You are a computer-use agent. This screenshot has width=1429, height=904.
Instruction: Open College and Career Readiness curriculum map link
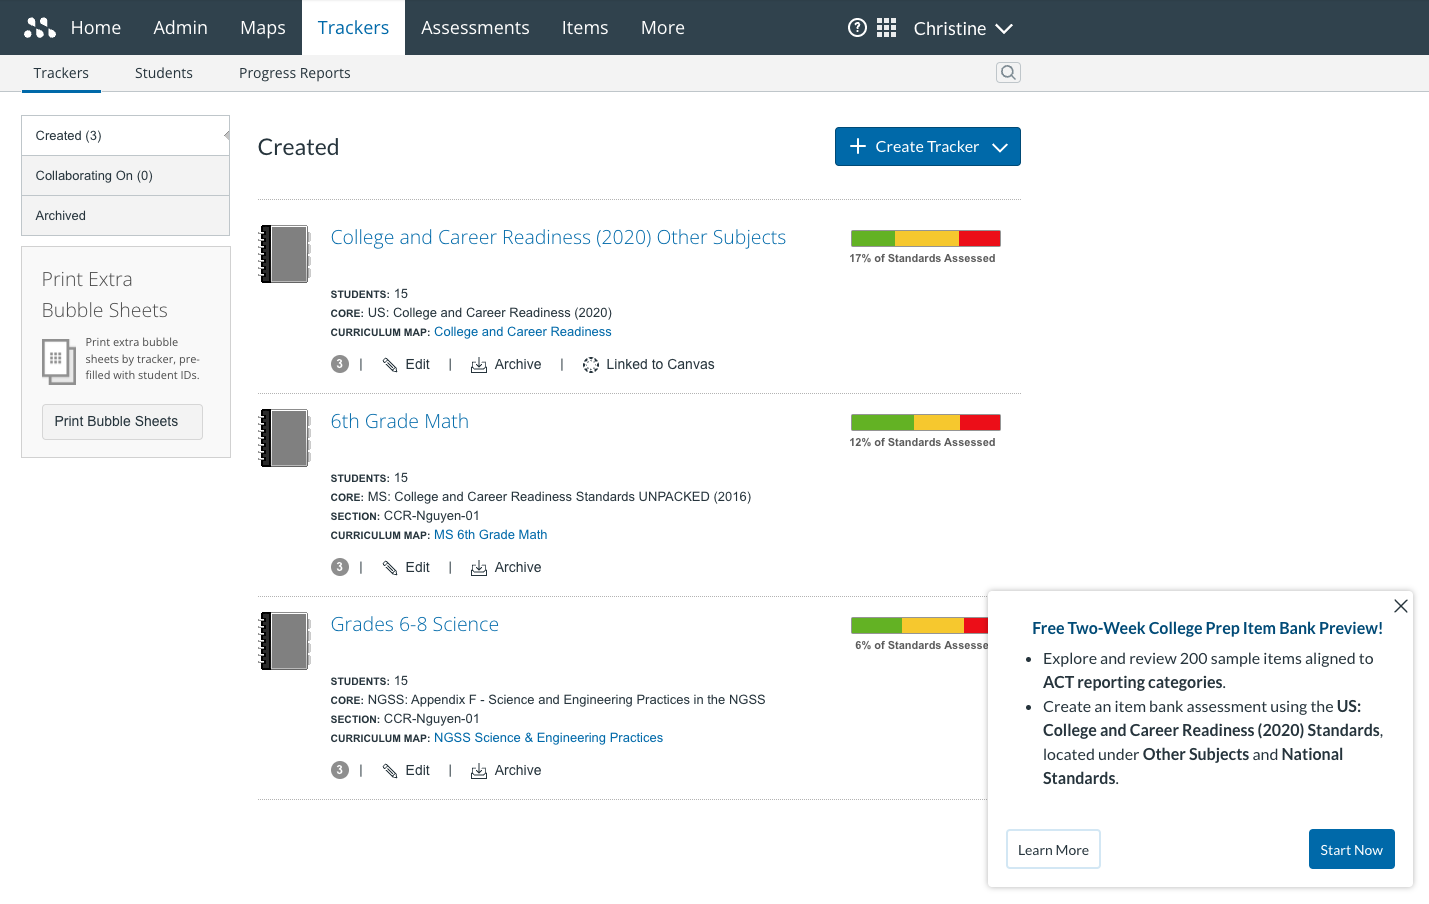523,332
